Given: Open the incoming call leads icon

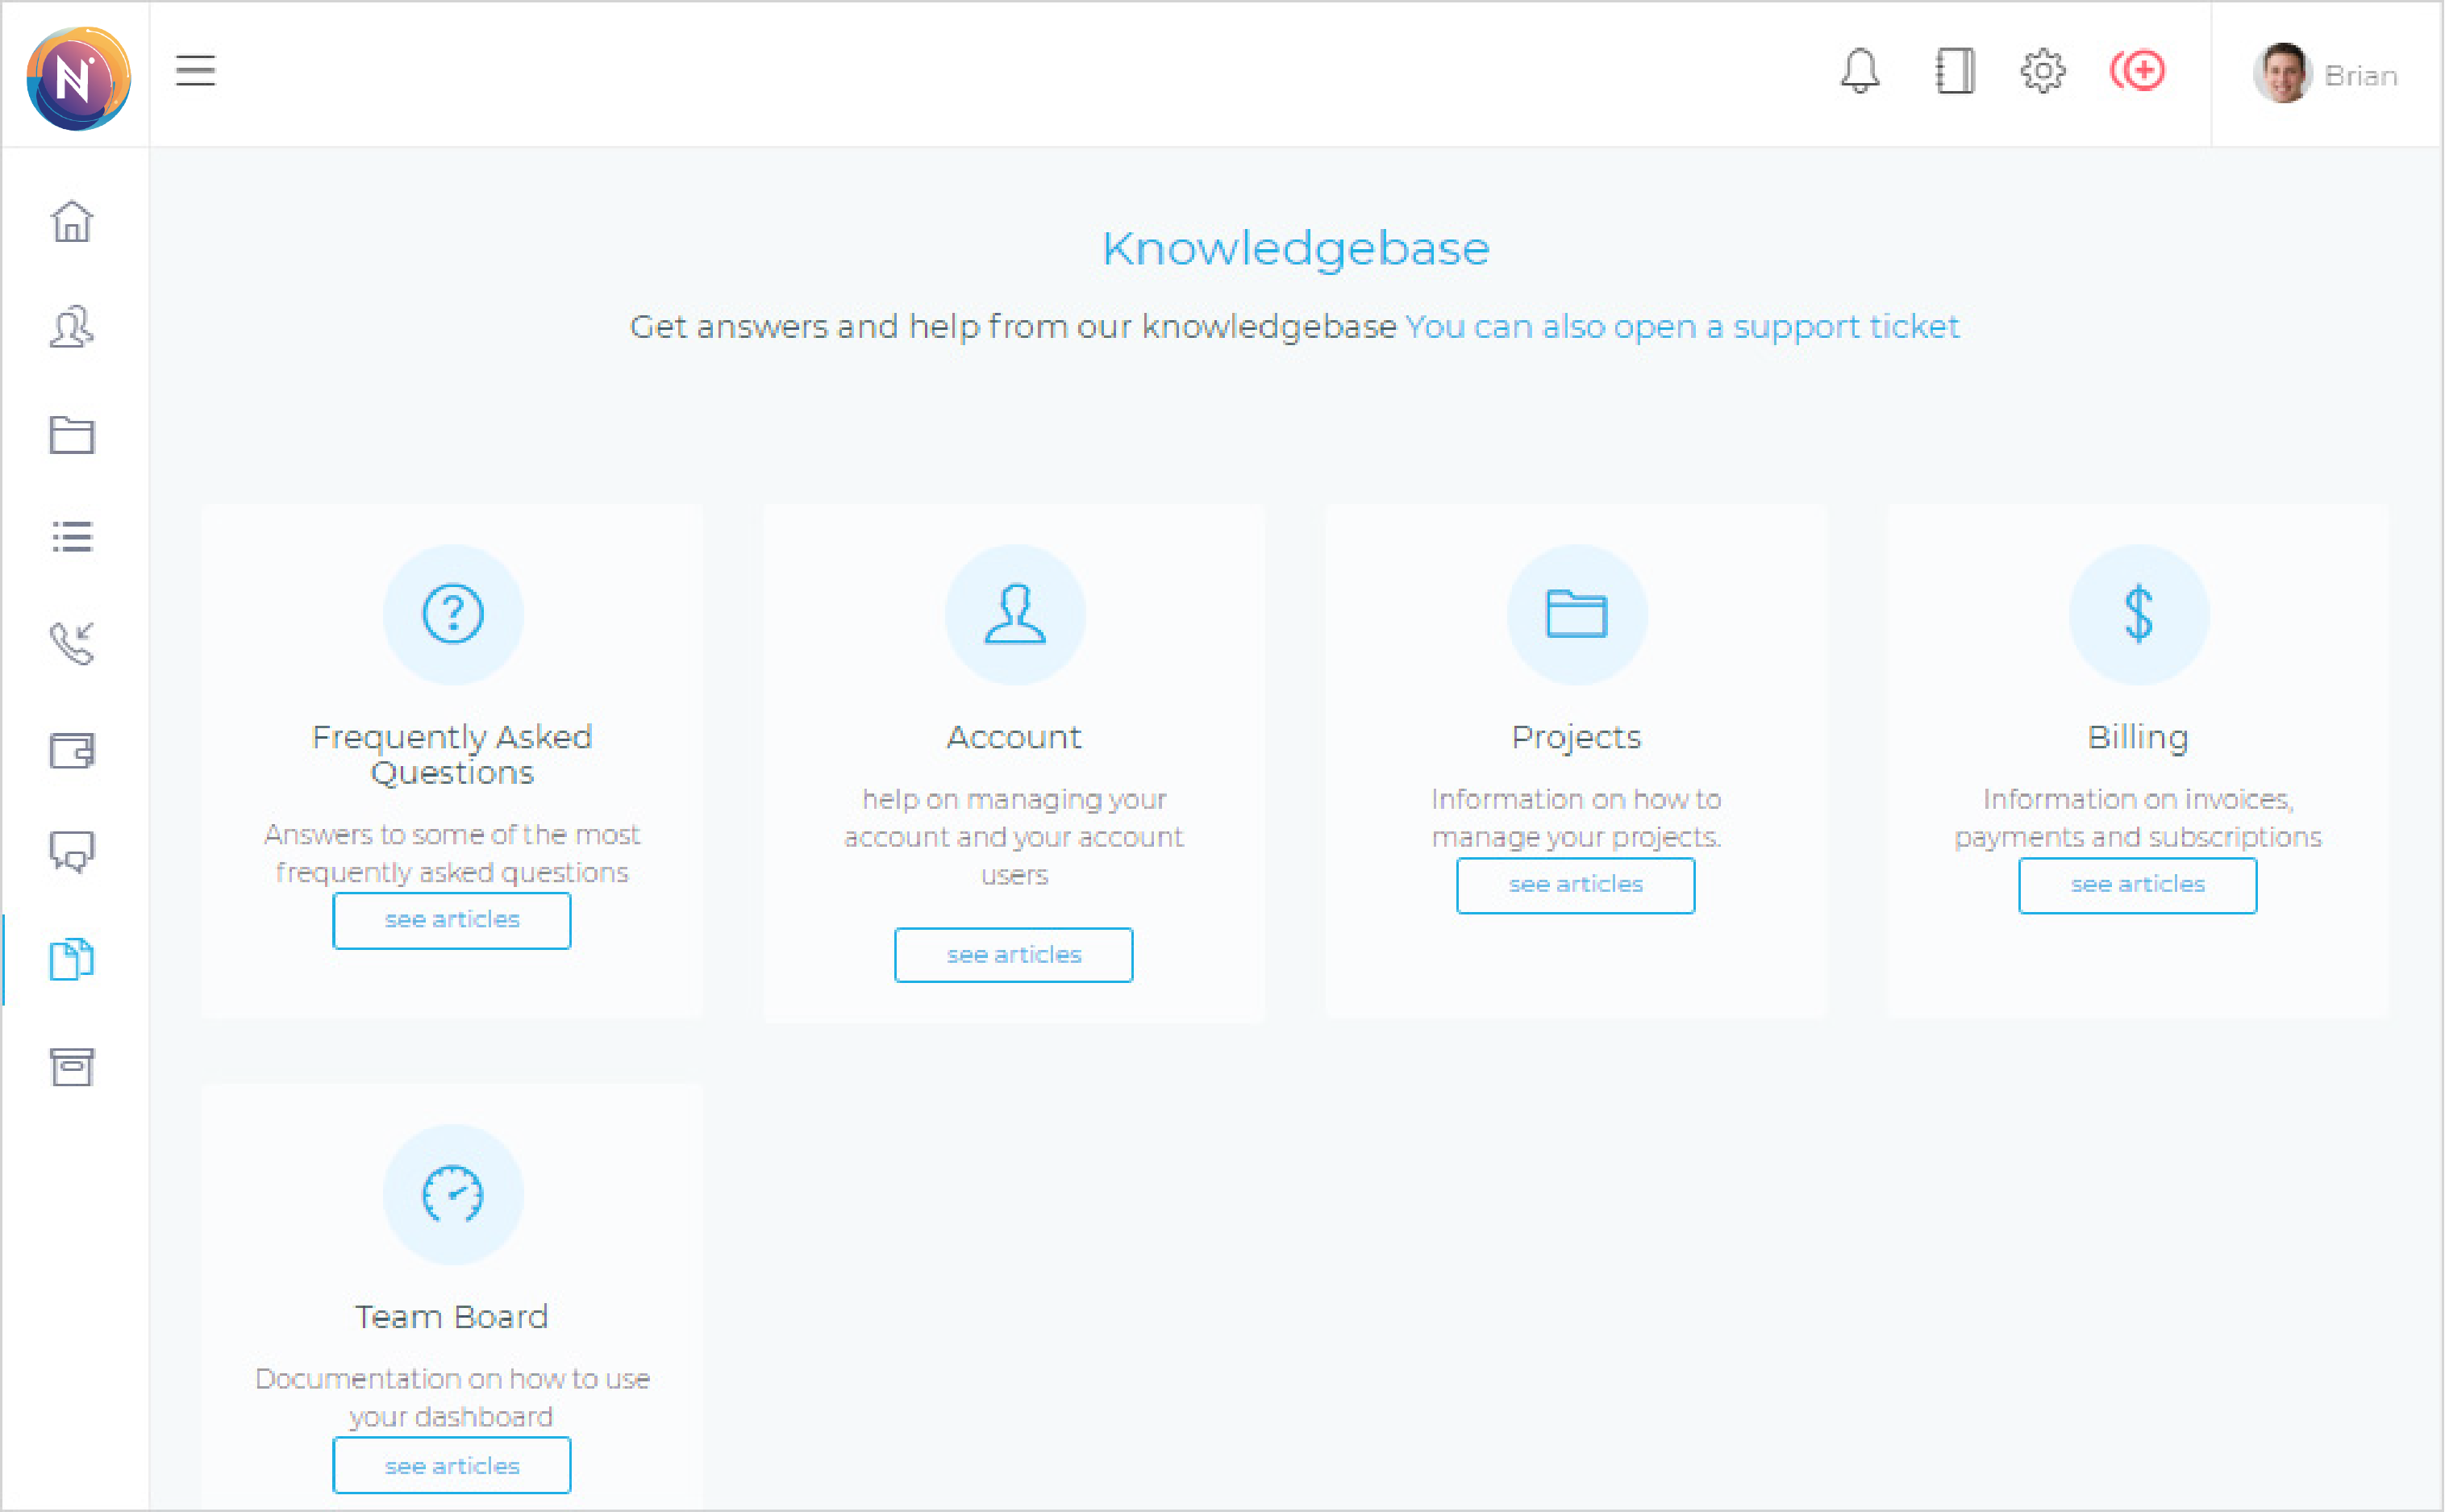Looking at the screenshot, I should pyautogui.click(x=72, y=643).
